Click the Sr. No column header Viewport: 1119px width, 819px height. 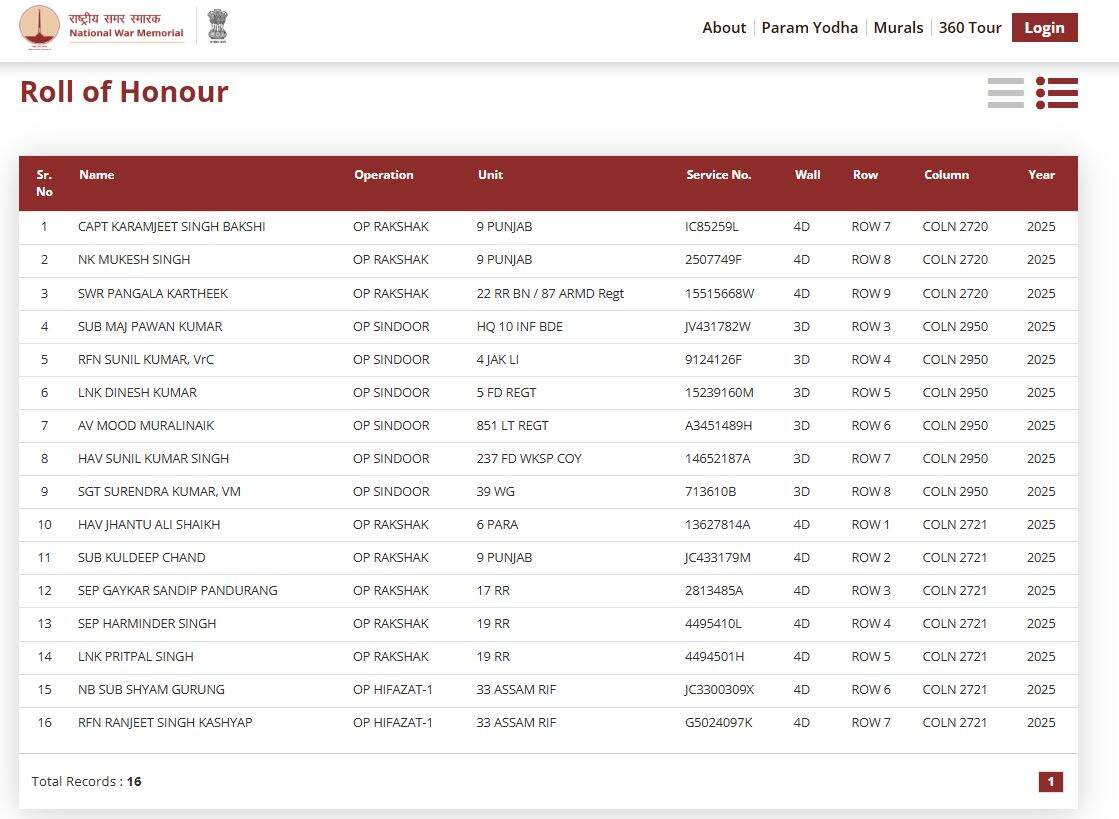[44, 183]
